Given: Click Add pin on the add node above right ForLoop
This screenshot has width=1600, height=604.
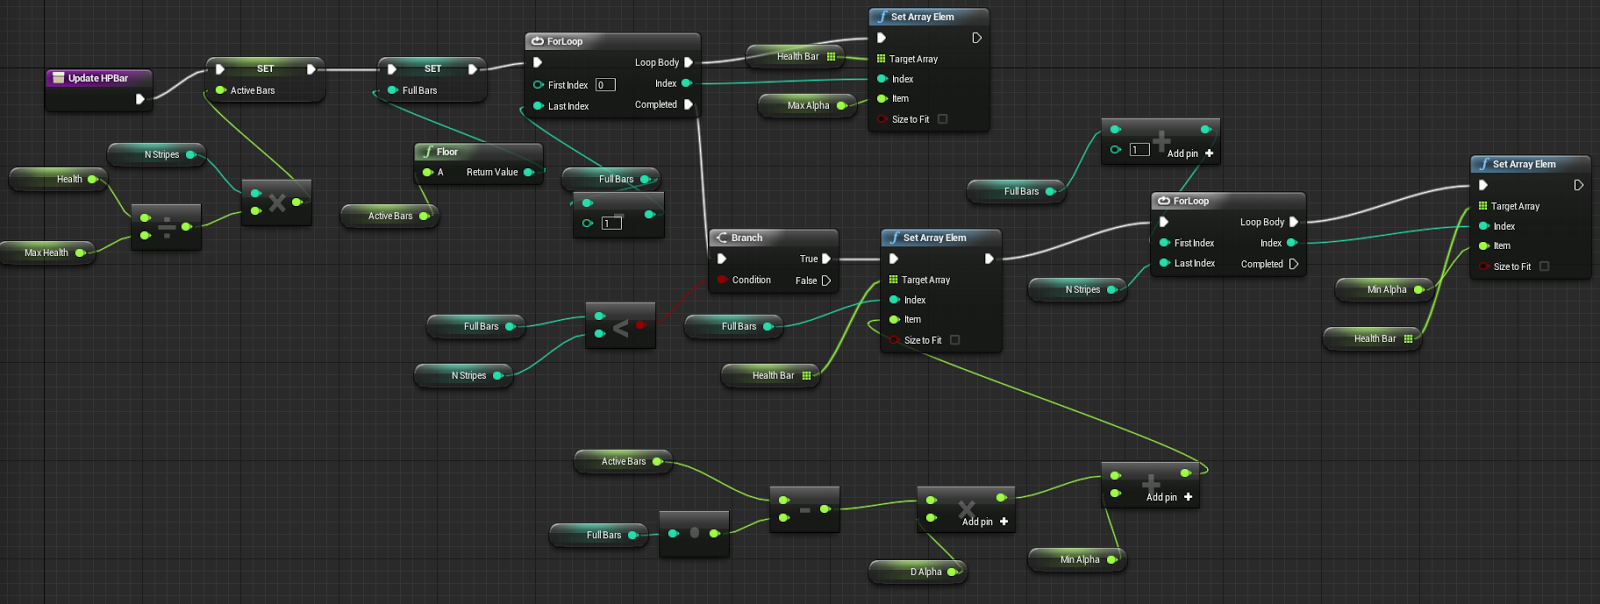Looking at the screenshot, I should (1190, 153).
